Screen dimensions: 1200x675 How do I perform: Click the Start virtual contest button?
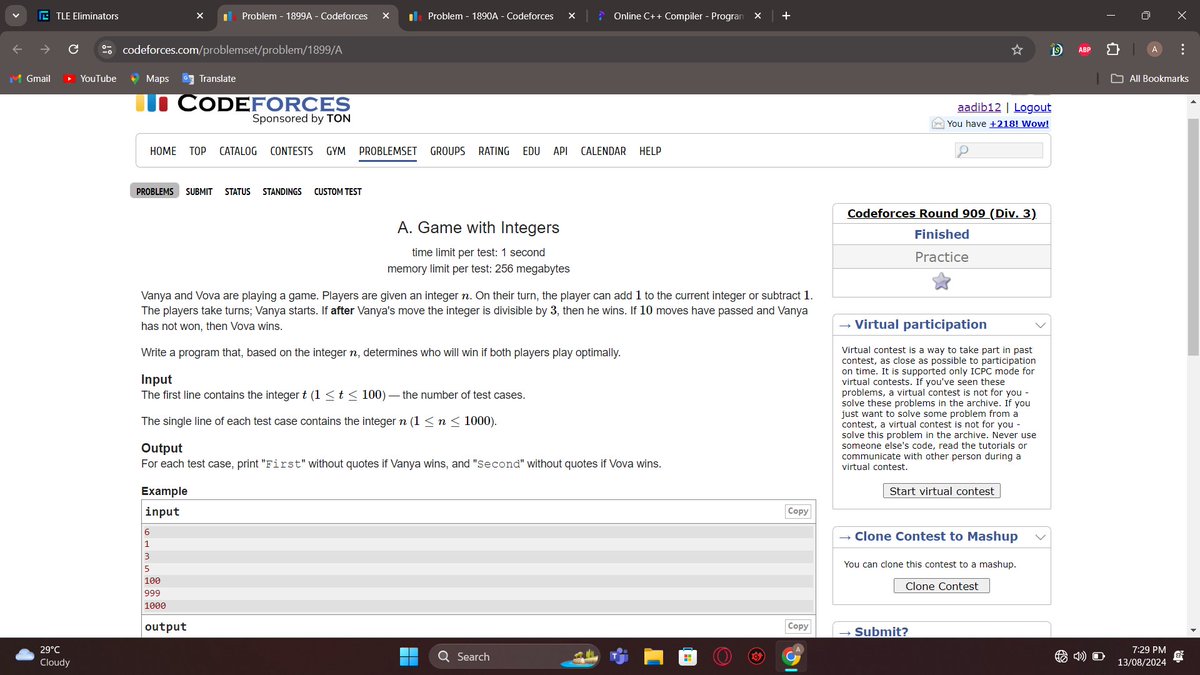point(942,491)
